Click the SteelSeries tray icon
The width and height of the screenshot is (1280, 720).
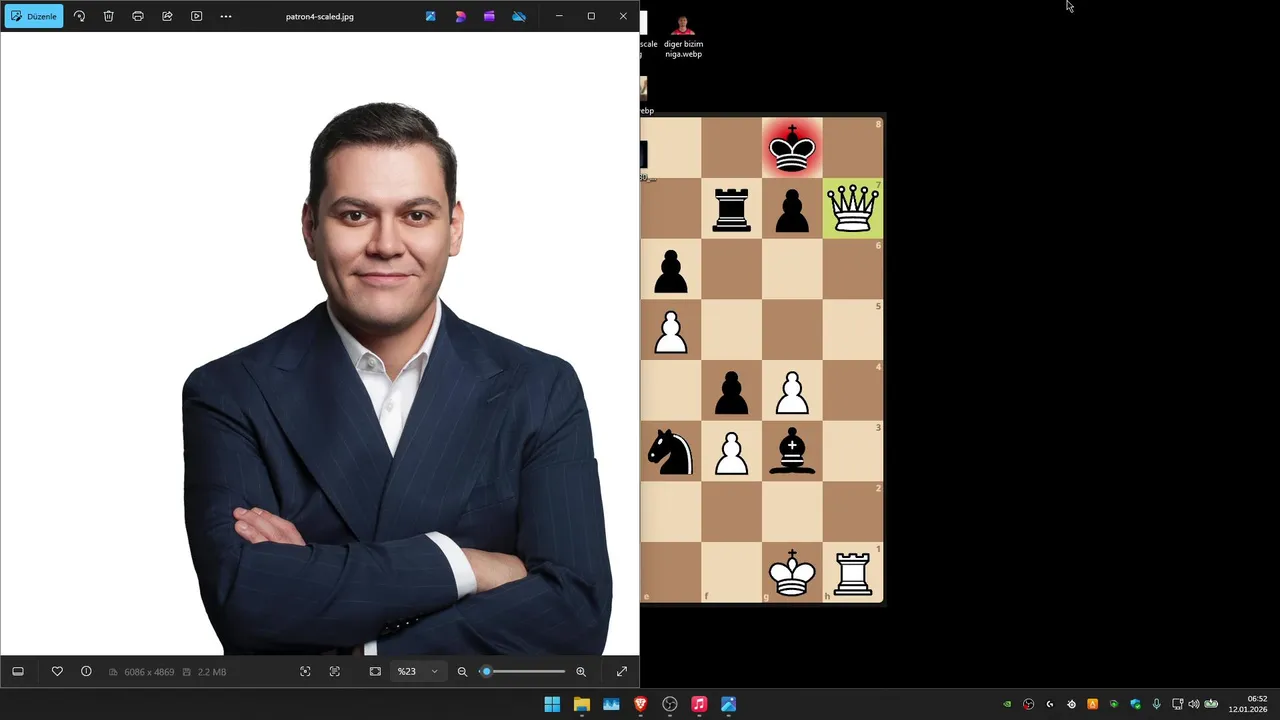point(1071,704)
